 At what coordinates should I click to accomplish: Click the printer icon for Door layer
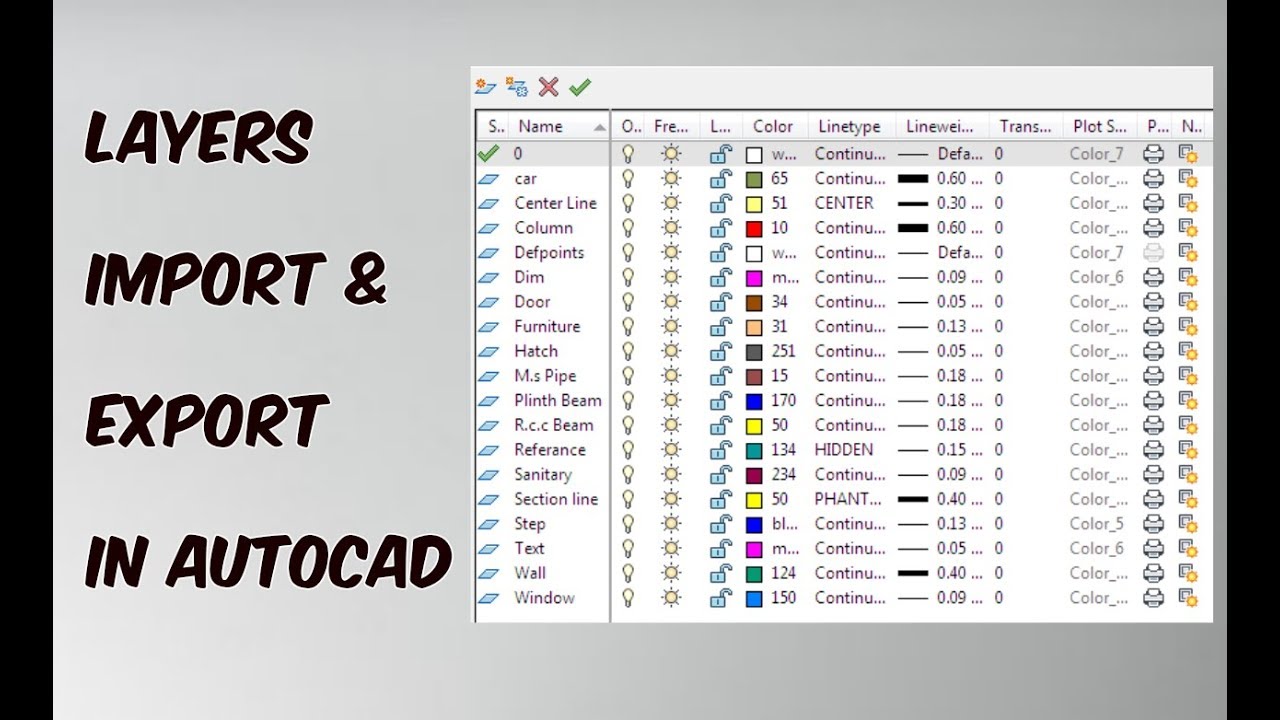pos(1153,302)
